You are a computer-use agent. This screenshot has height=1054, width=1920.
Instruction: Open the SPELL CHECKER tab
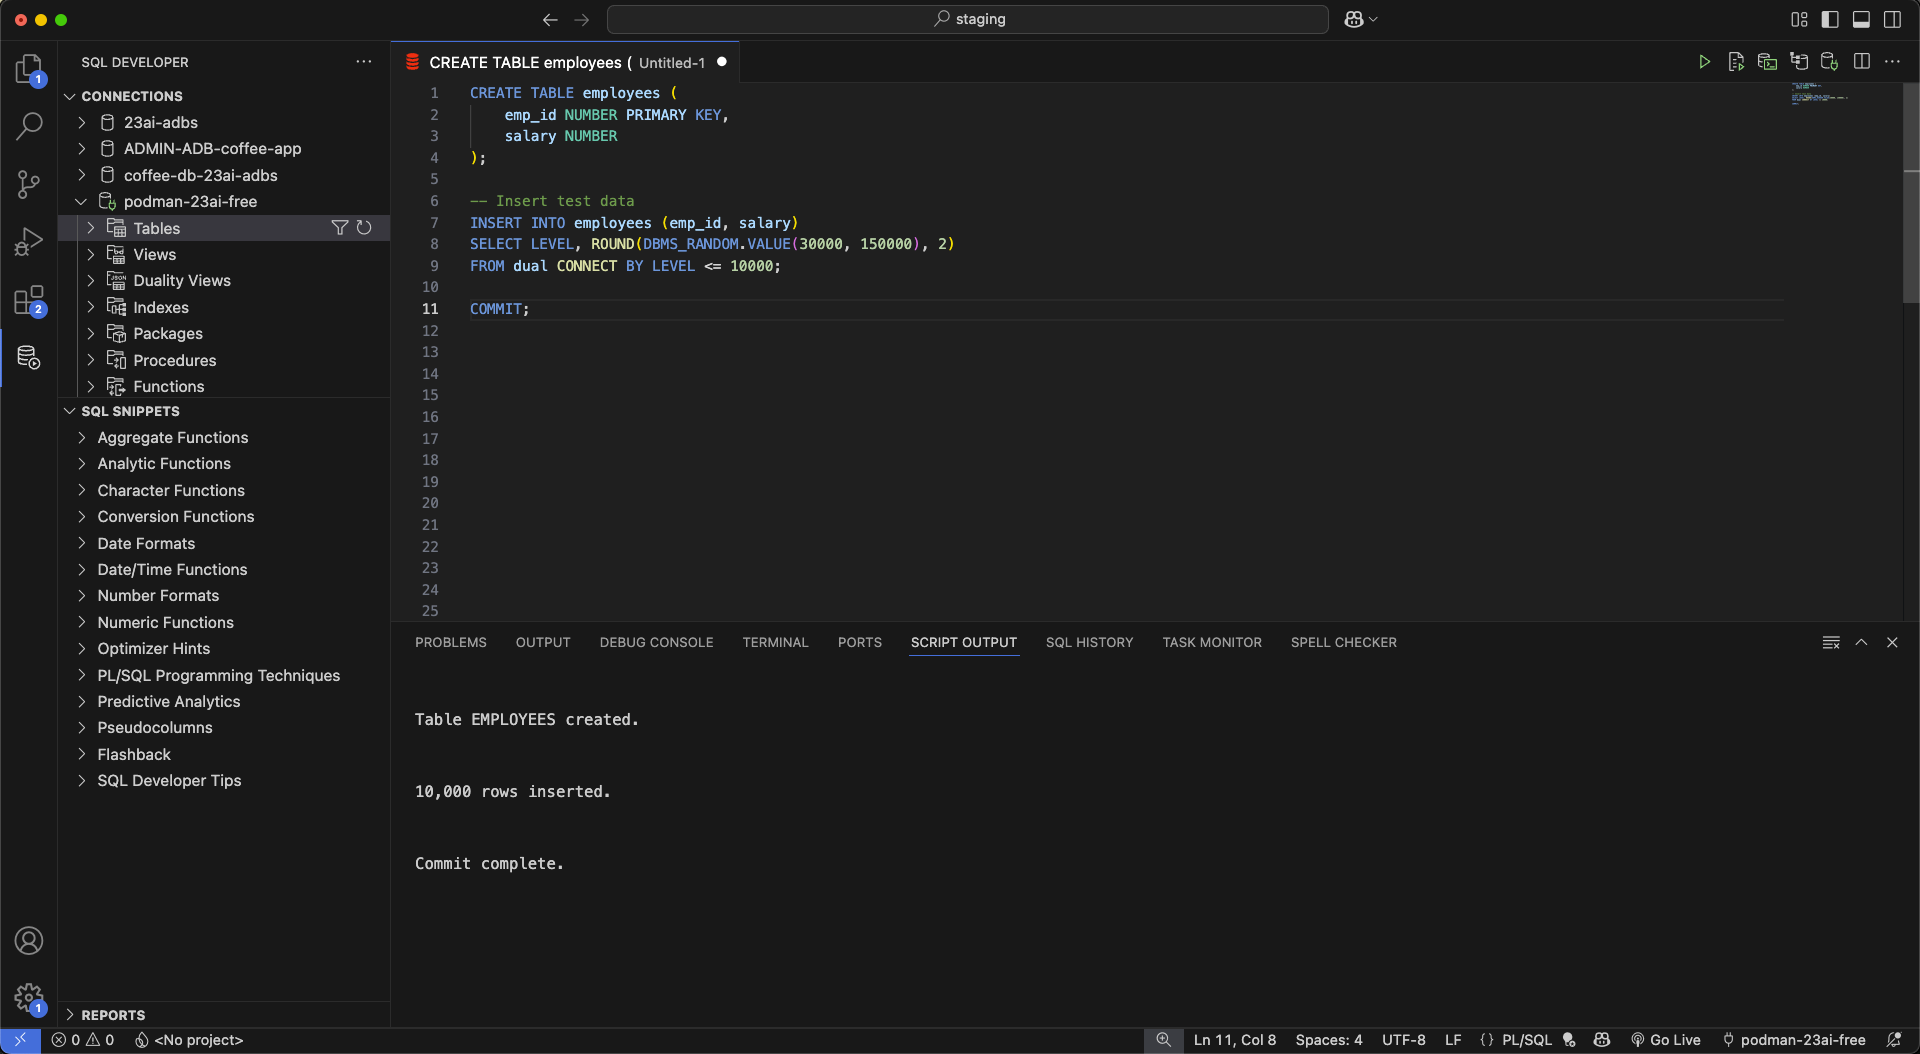(x=1343, y=642)
